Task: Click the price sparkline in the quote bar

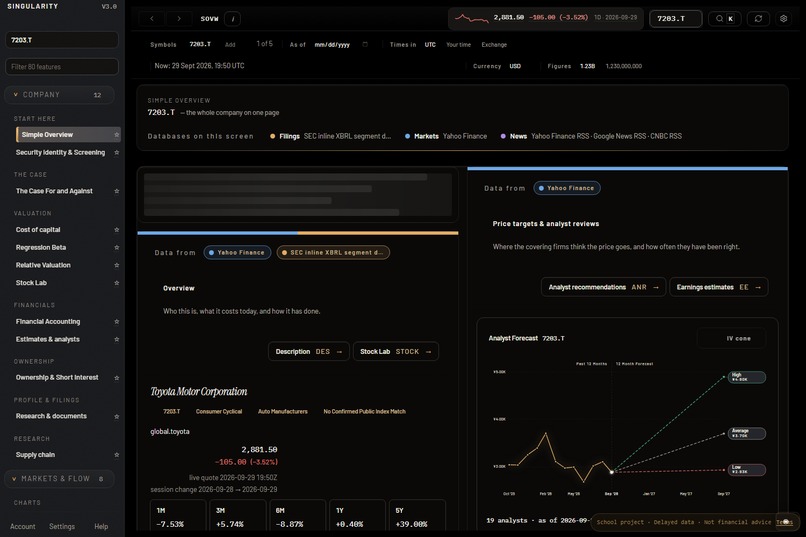Action: click(471, 18)
